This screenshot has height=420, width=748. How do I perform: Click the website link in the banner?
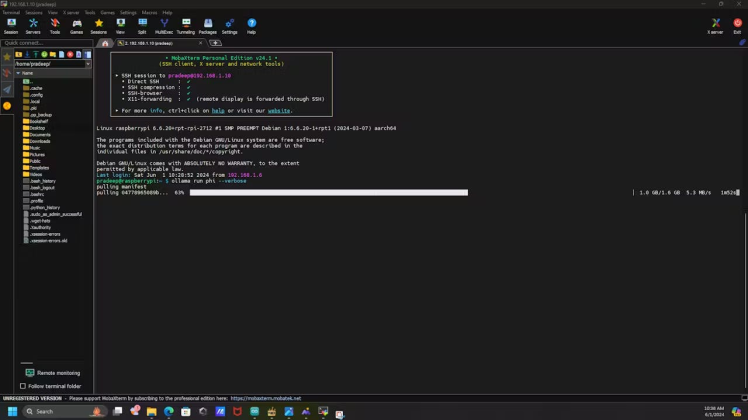(x=279, y=111)
